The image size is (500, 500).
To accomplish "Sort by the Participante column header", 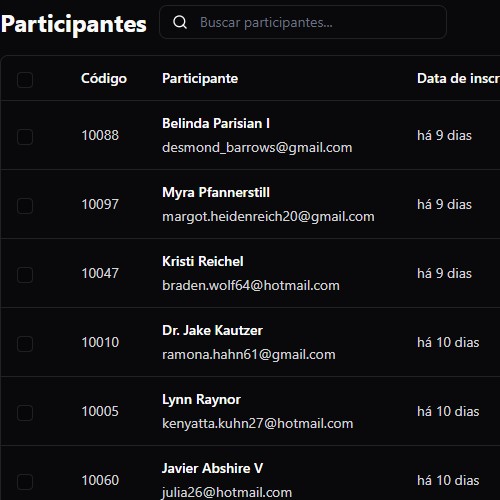I will pos(200,79).
